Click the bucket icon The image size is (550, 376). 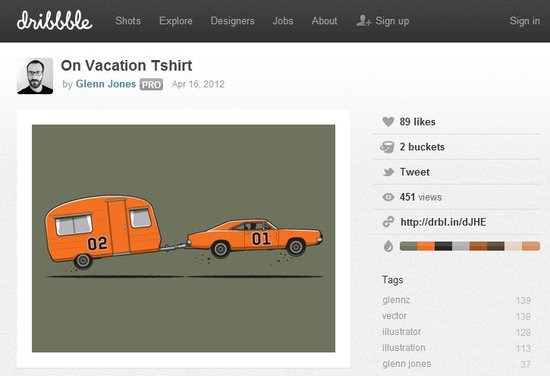coord(388,147)
